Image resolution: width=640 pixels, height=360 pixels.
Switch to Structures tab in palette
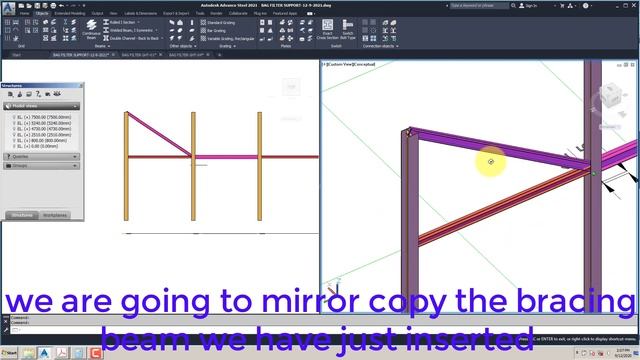22,215
